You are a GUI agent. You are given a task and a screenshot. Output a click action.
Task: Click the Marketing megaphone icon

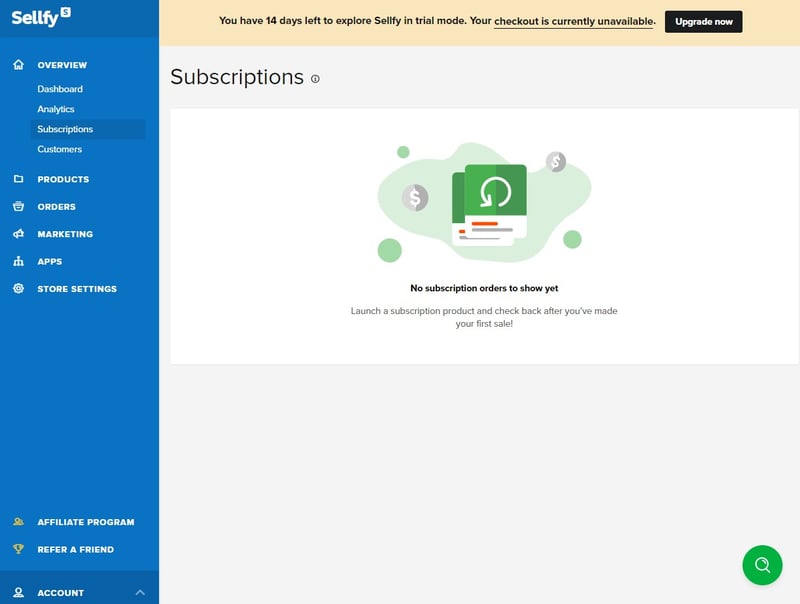coord(18,234)
